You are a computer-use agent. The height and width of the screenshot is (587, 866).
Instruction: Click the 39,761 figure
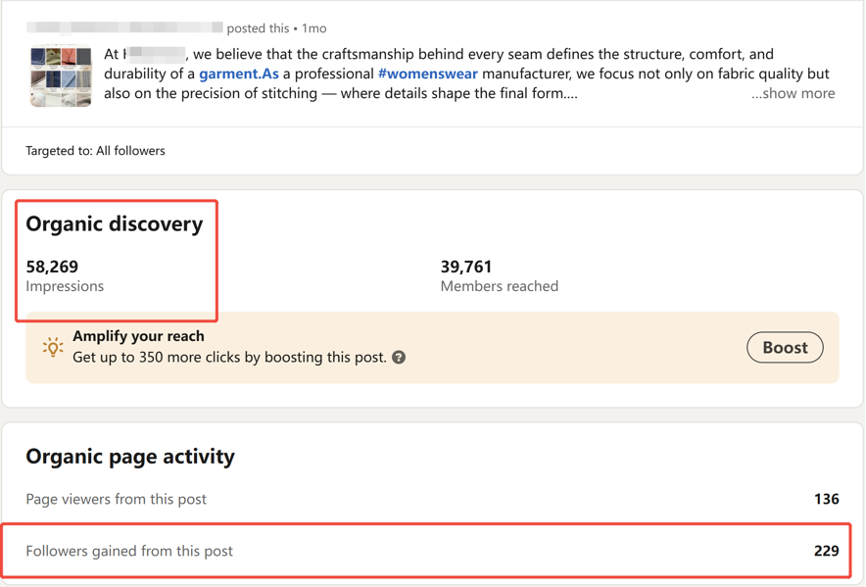coord(466,267)
